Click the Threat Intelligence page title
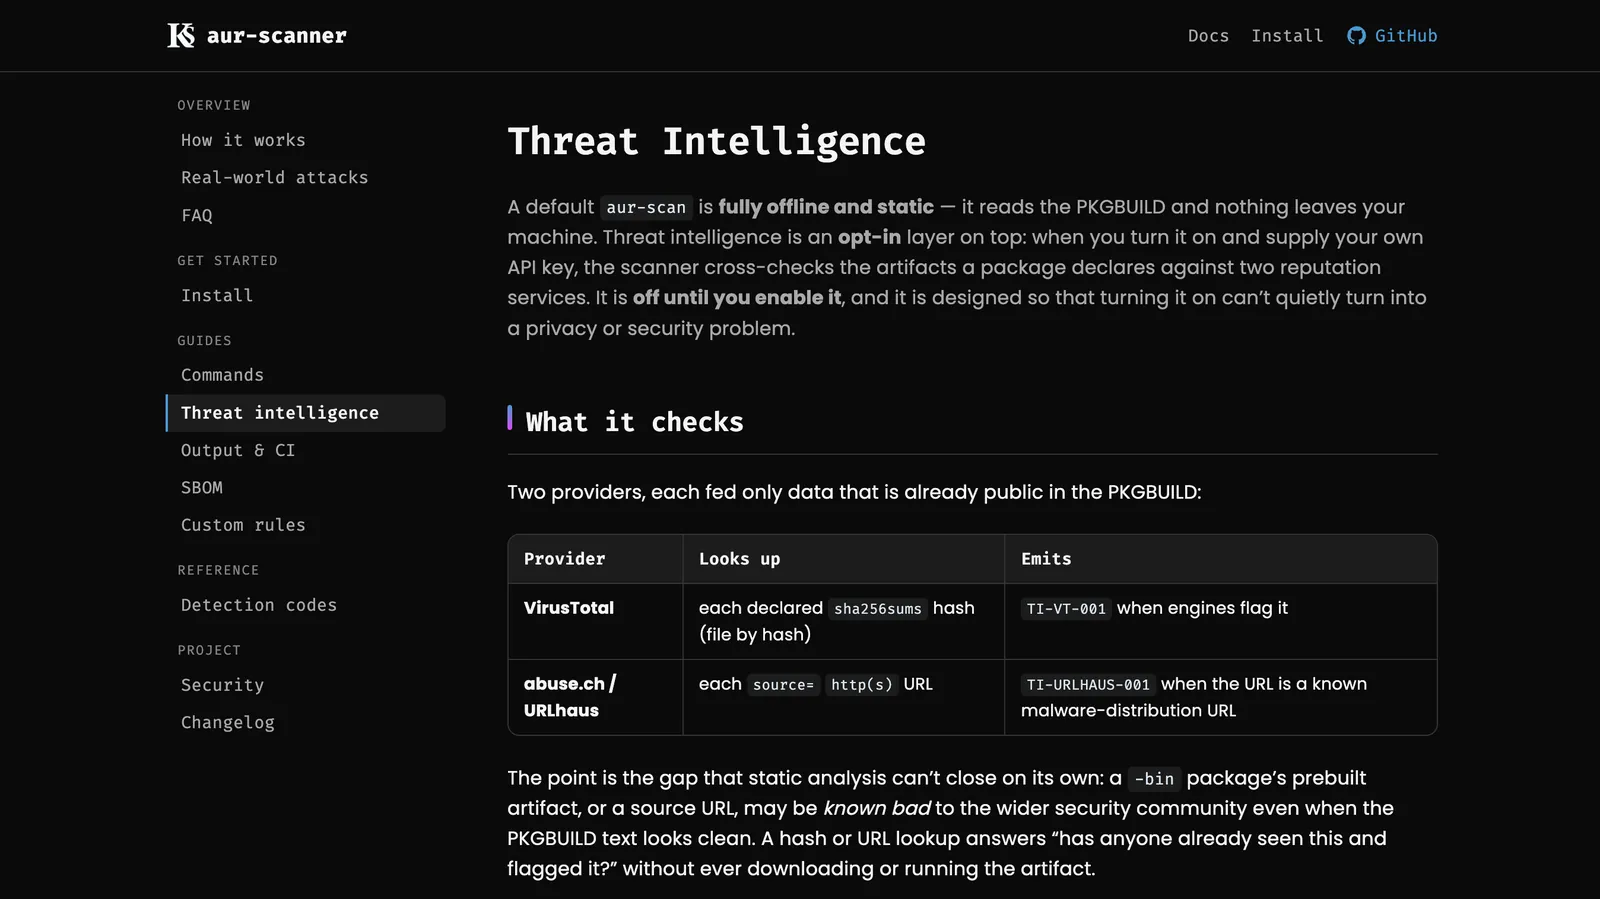Viewport: 1600px width, 899px height. 716,141
